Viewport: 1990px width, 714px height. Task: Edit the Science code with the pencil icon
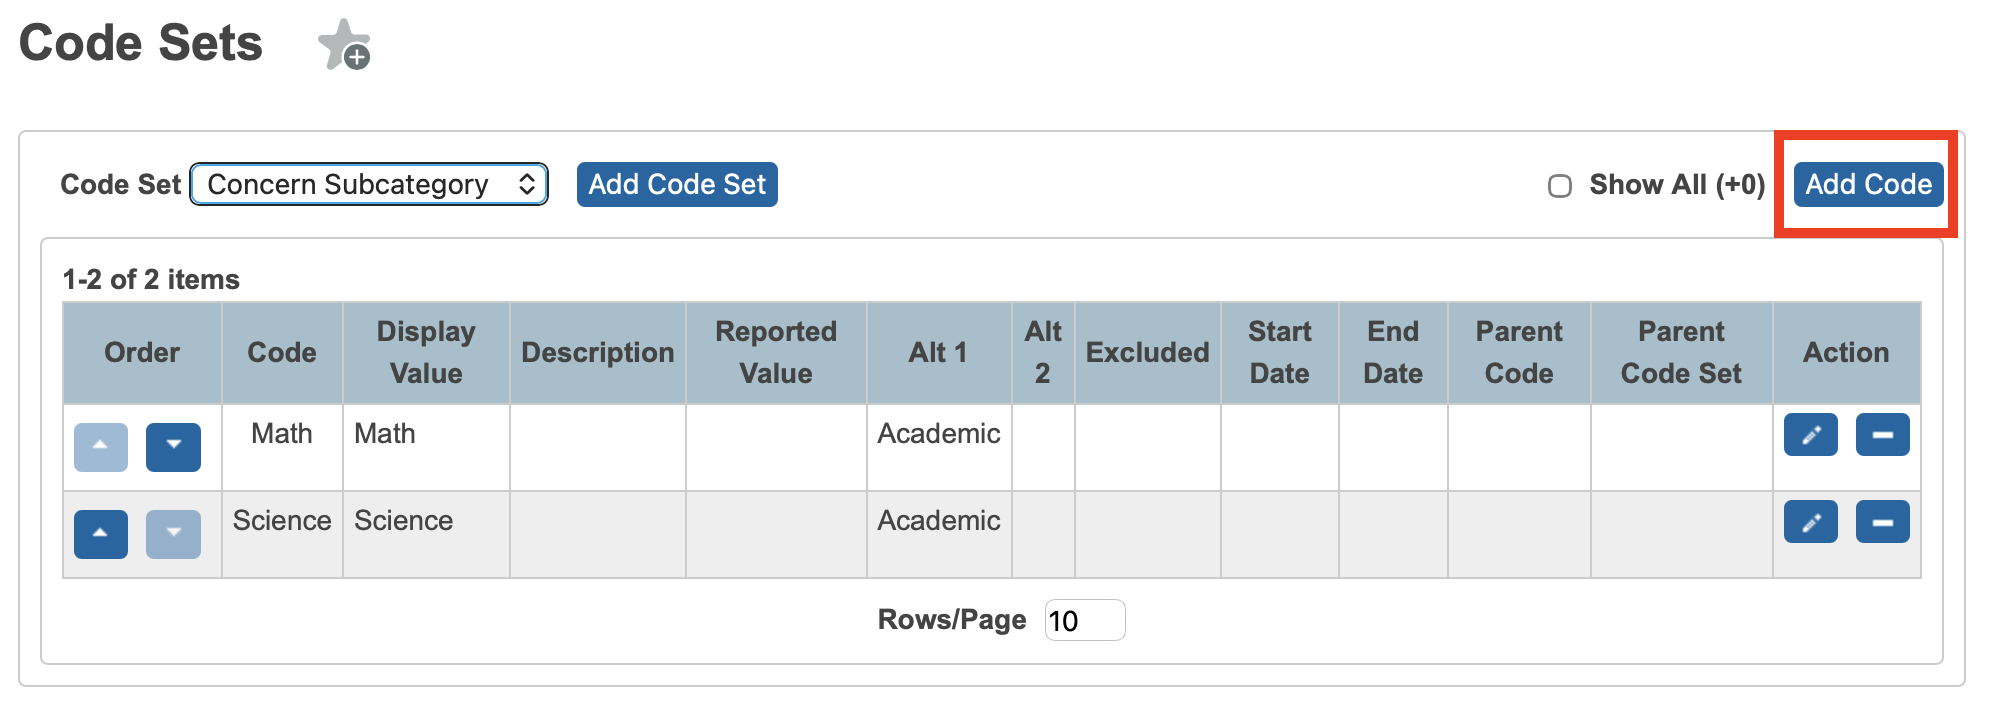(1810, 521)
